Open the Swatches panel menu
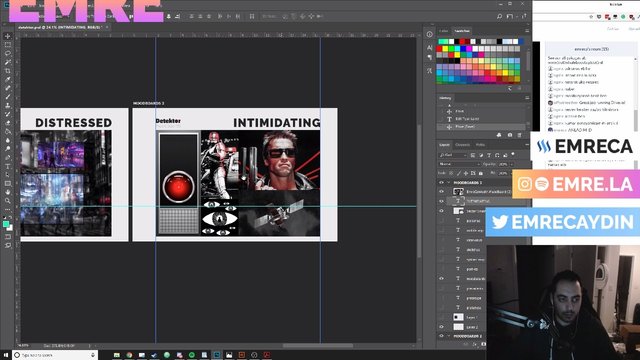The width and height of the screenshot is (640, 360). (527, 31)
